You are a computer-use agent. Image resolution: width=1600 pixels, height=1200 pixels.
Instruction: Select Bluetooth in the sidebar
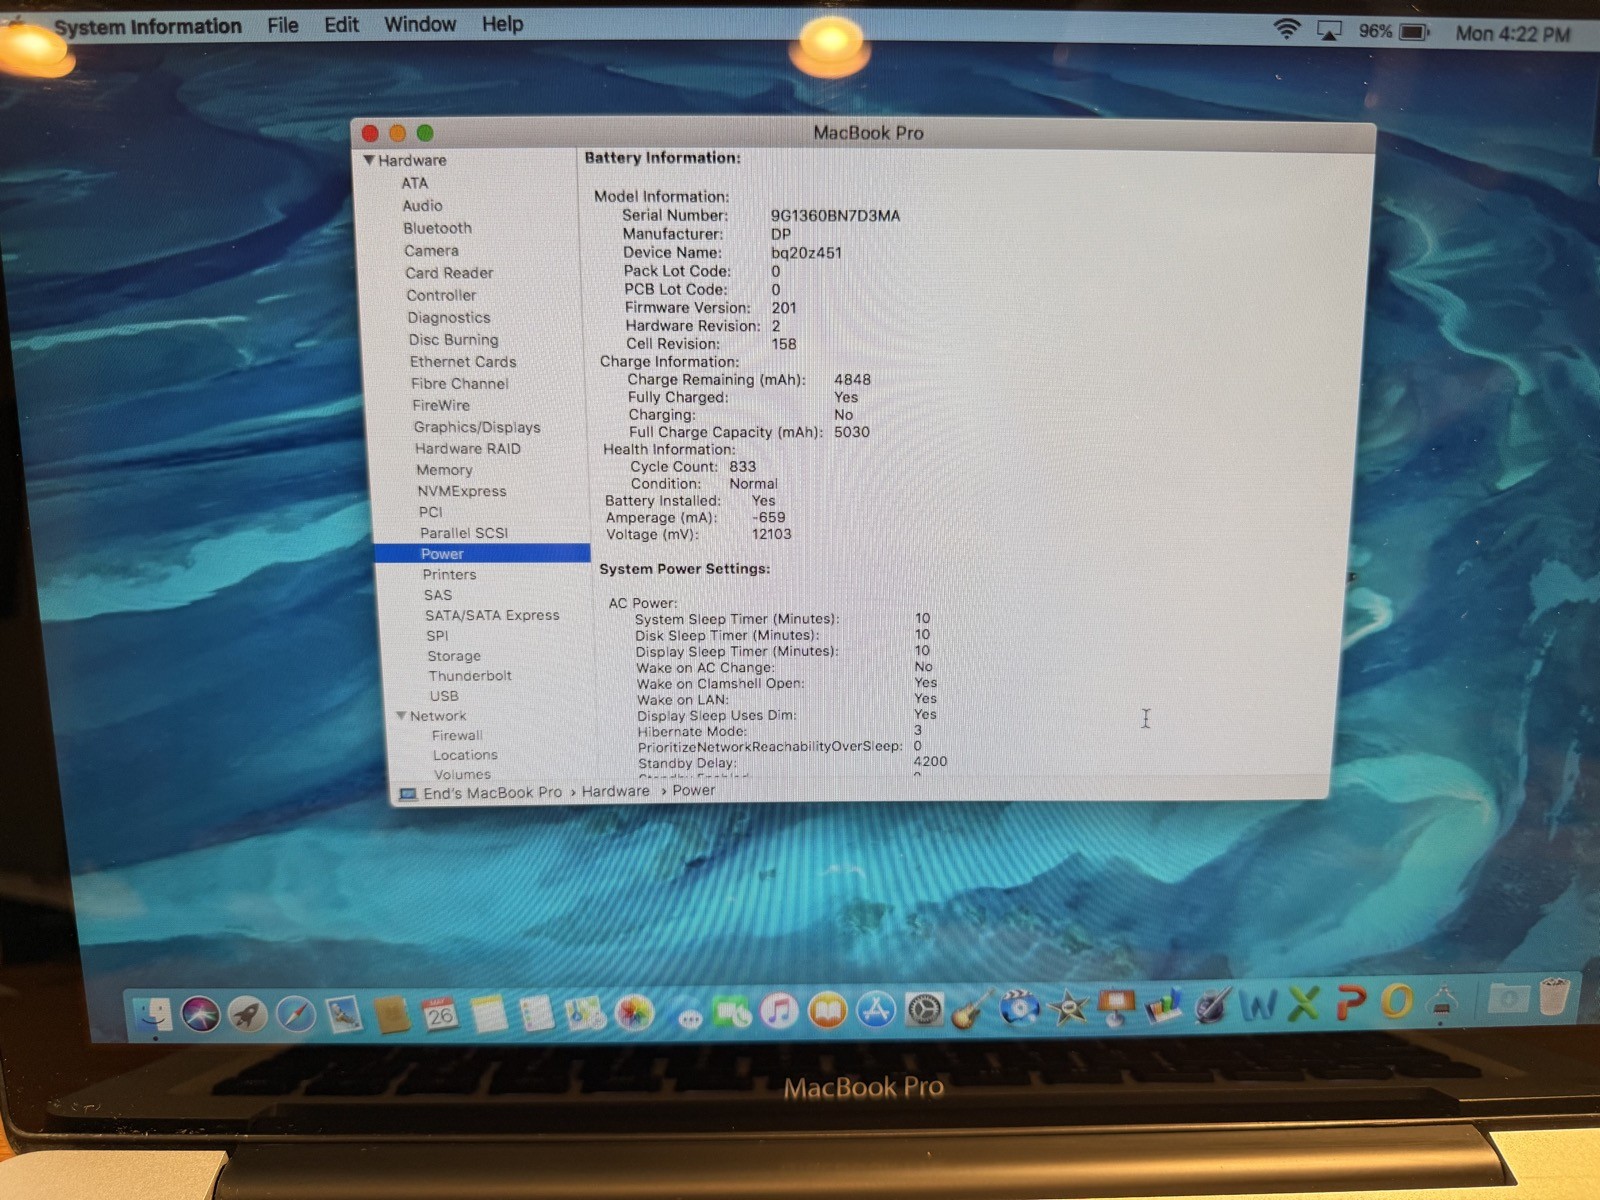pyautogui.click(x=437, y=228)
